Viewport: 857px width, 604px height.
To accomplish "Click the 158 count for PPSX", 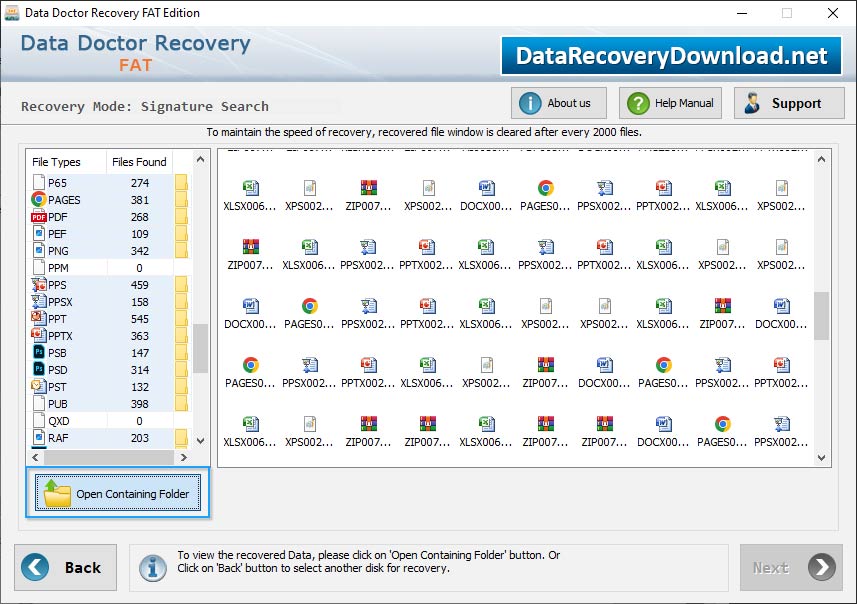I will tap(139, 302).
